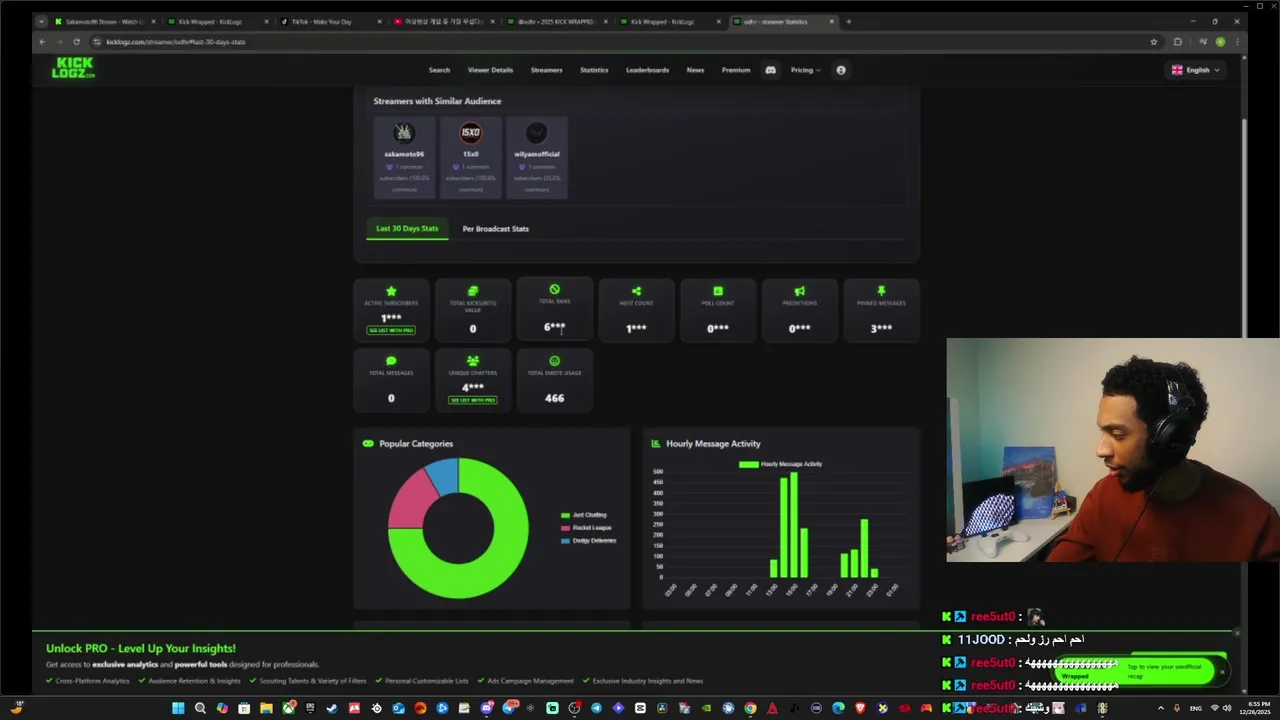Go to Streamers page

click(546, 70)
